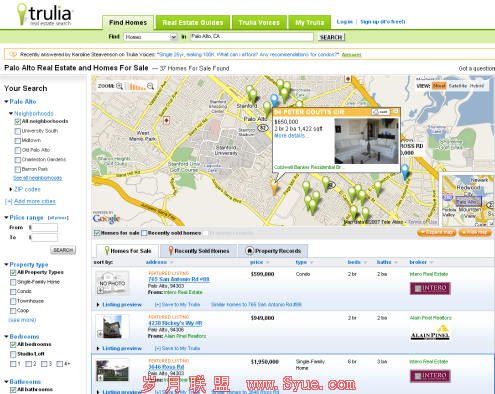Check the Condo property type box
This screenshot has width=495, height=394.
click(x=13, y=292)
